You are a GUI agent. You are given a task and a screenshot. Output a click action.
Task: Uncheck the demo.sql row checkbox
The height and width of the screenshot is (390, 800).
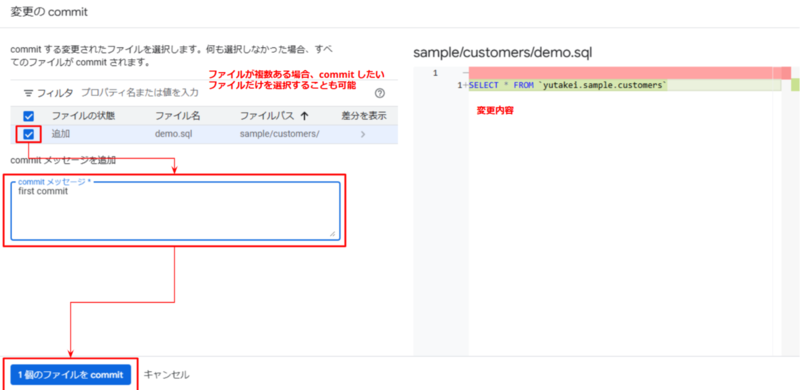[x=29, y=135]
